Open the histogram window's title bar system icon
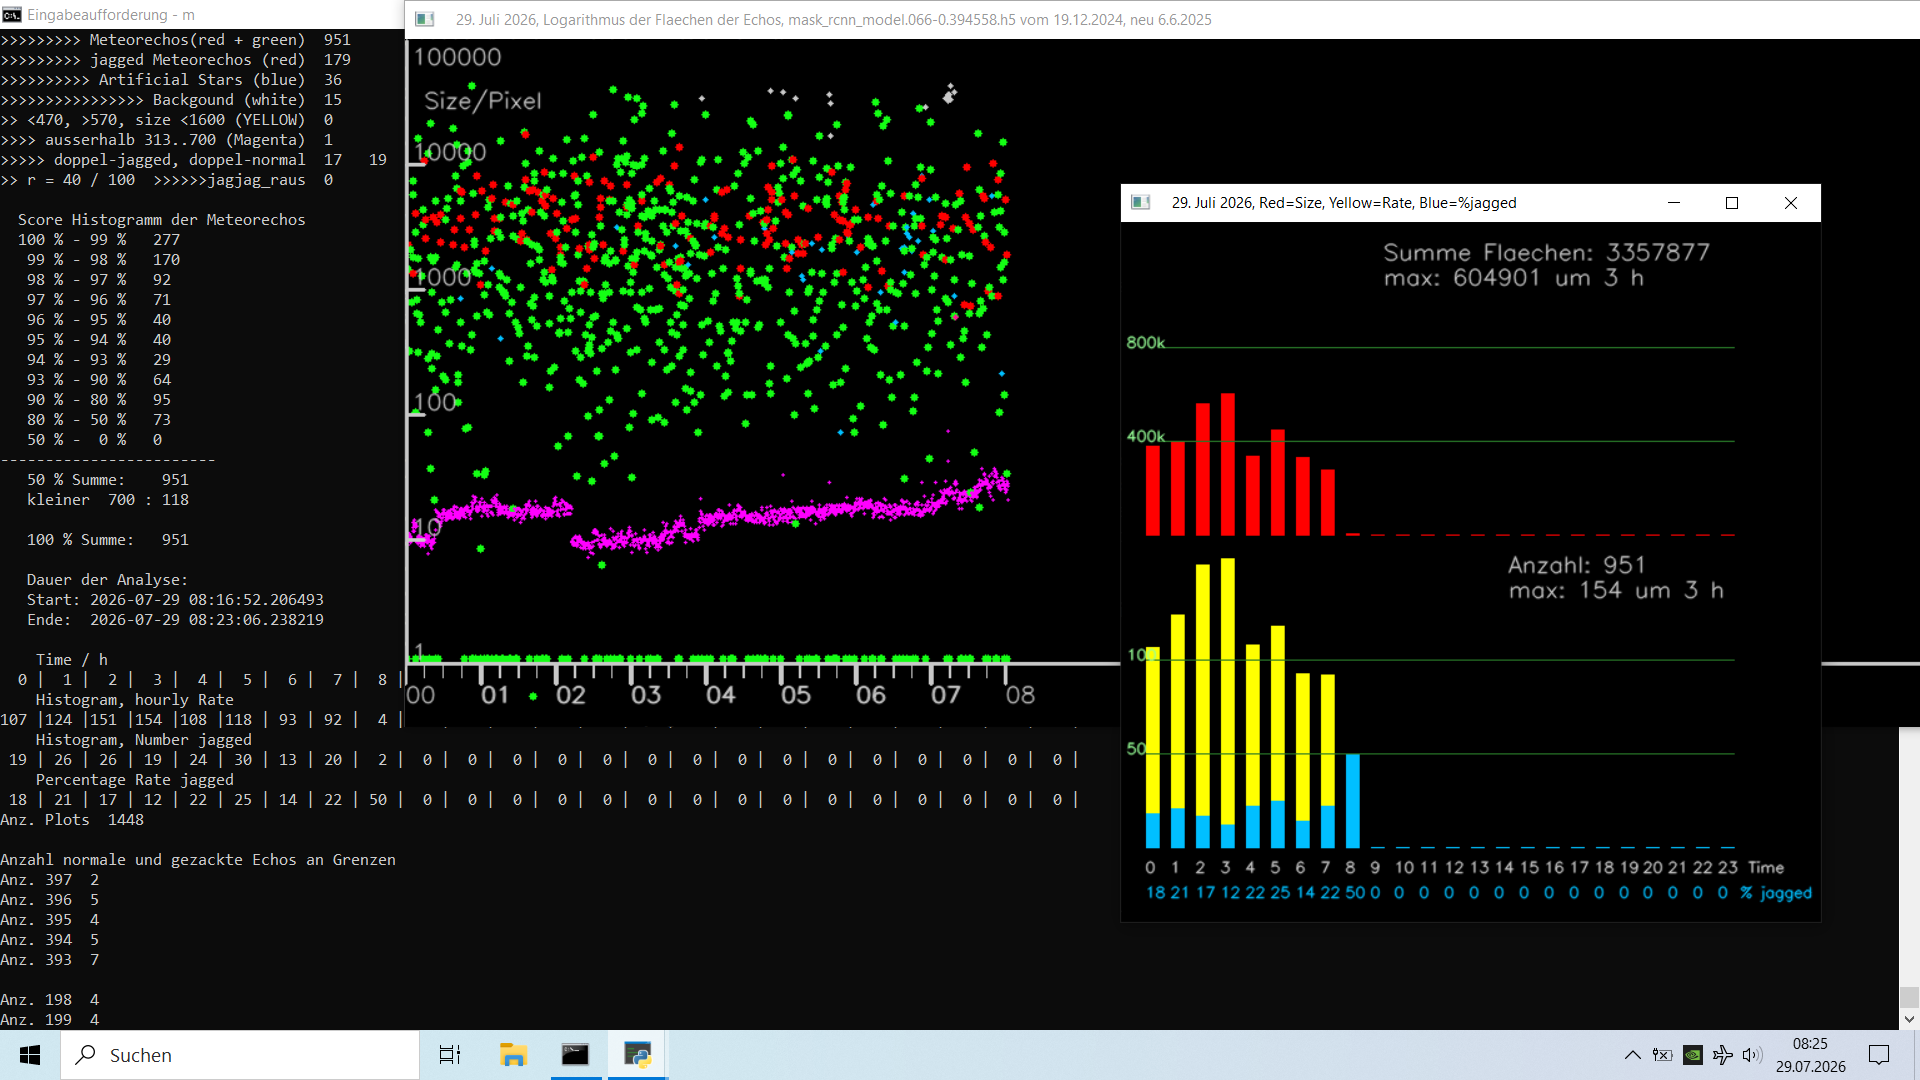 point(1140,203)
